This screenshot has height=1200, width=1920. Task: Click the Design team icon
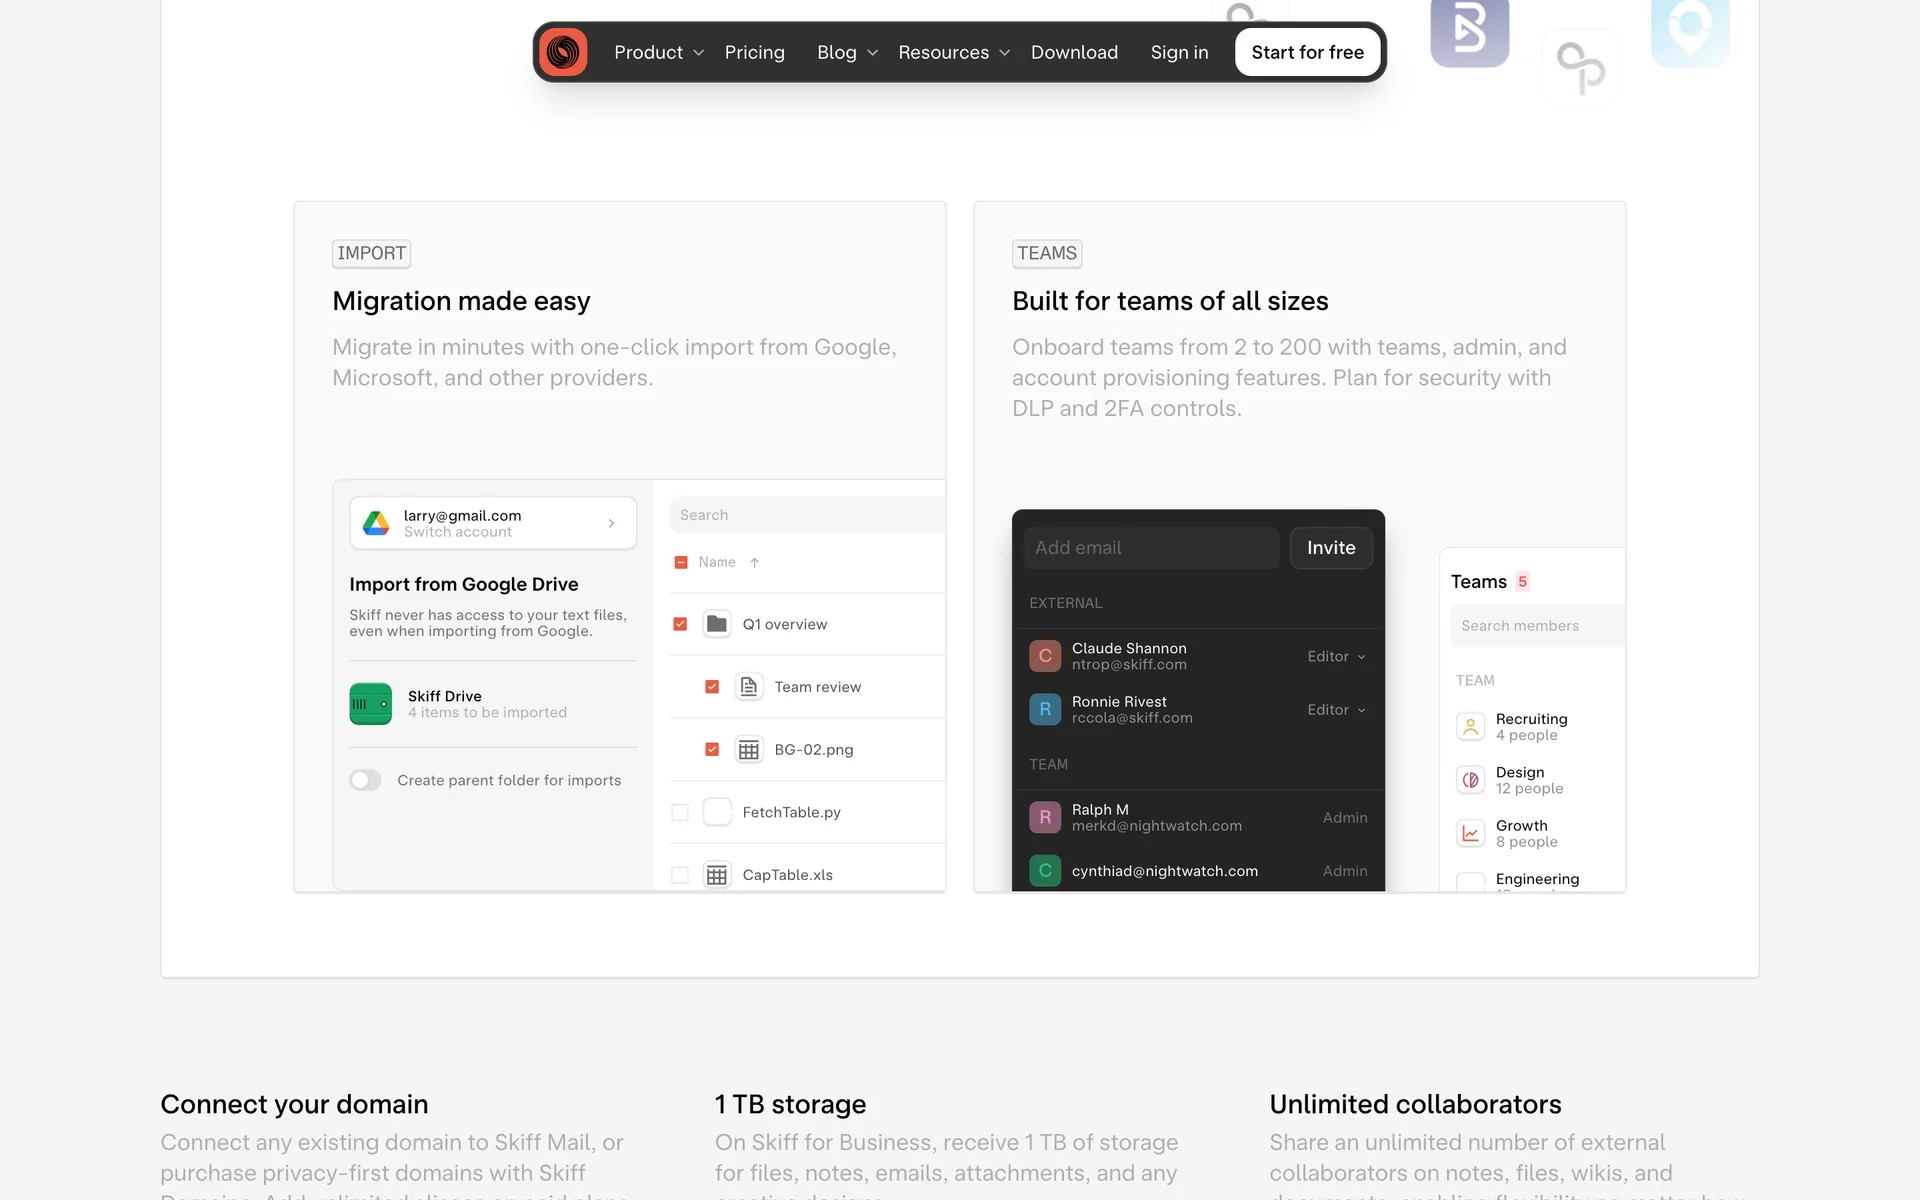tap(1470, 780)
